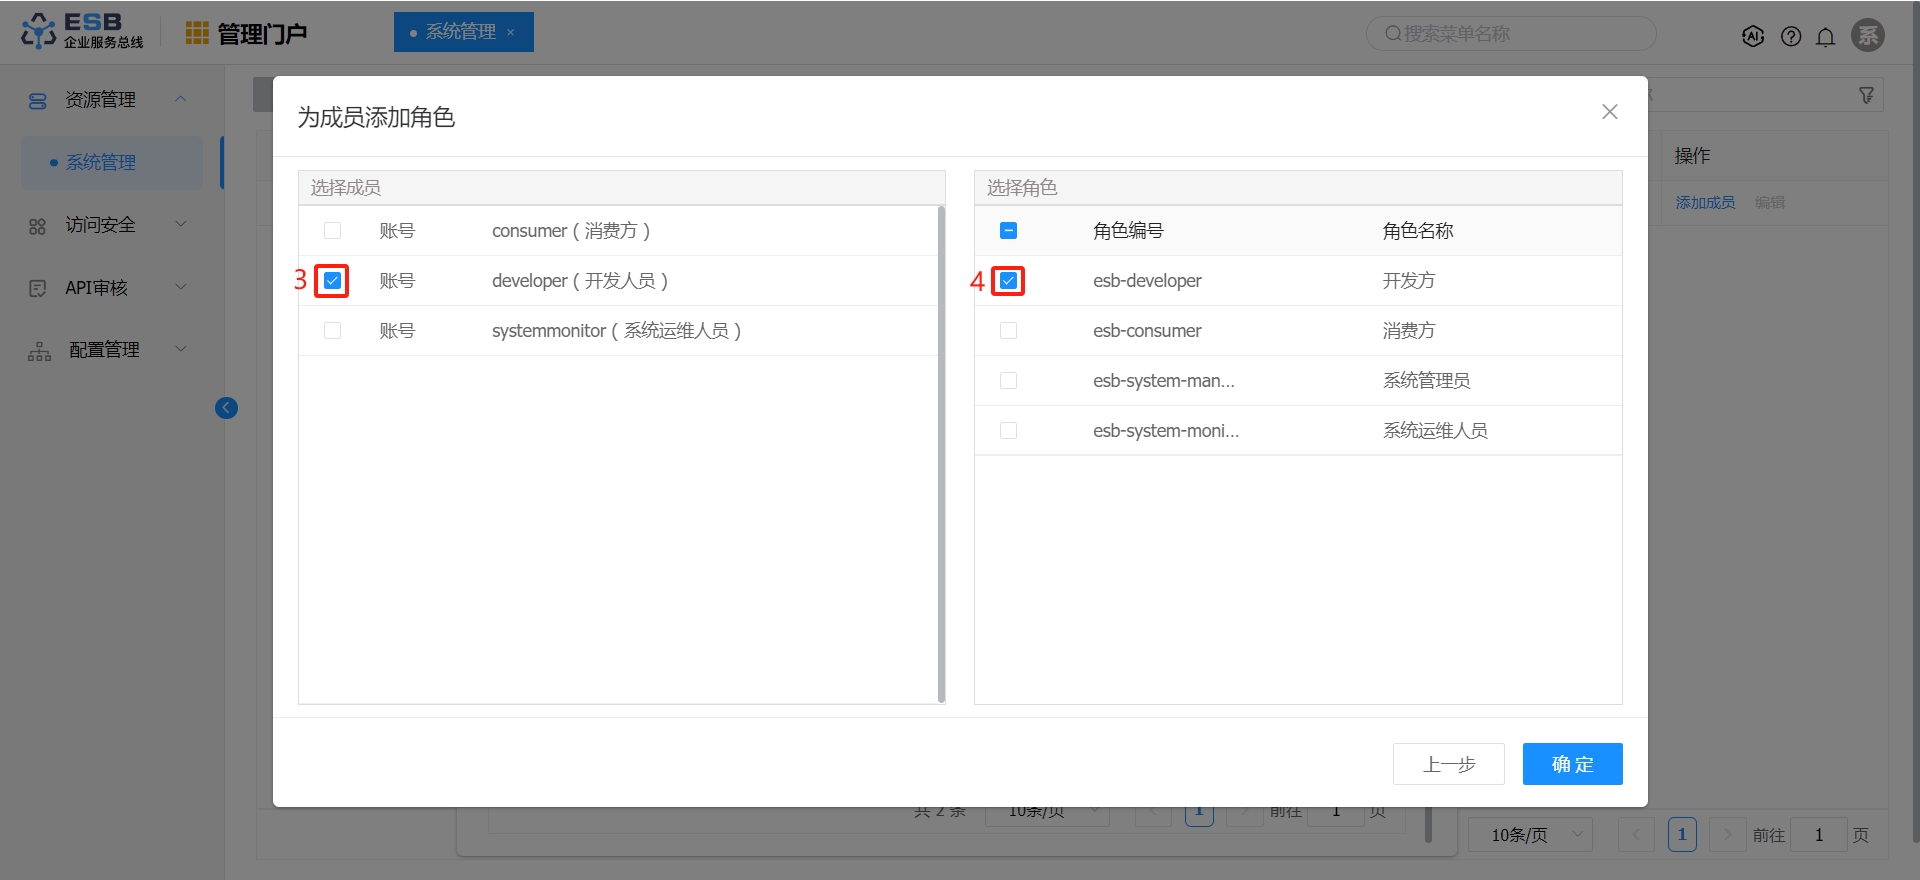Open the notification bell icon

pos(1826,37)
